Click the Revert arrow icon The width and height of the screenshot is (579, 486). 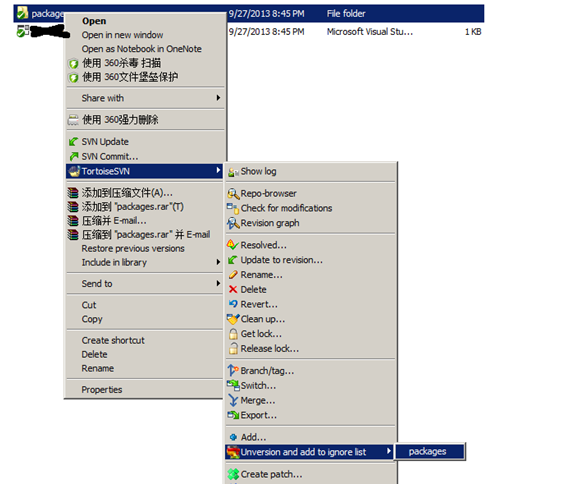(x=233, y=304)
